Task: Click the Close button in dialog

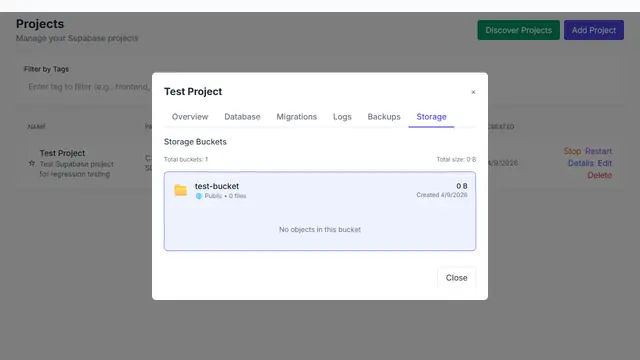Action: click(456, 278)
